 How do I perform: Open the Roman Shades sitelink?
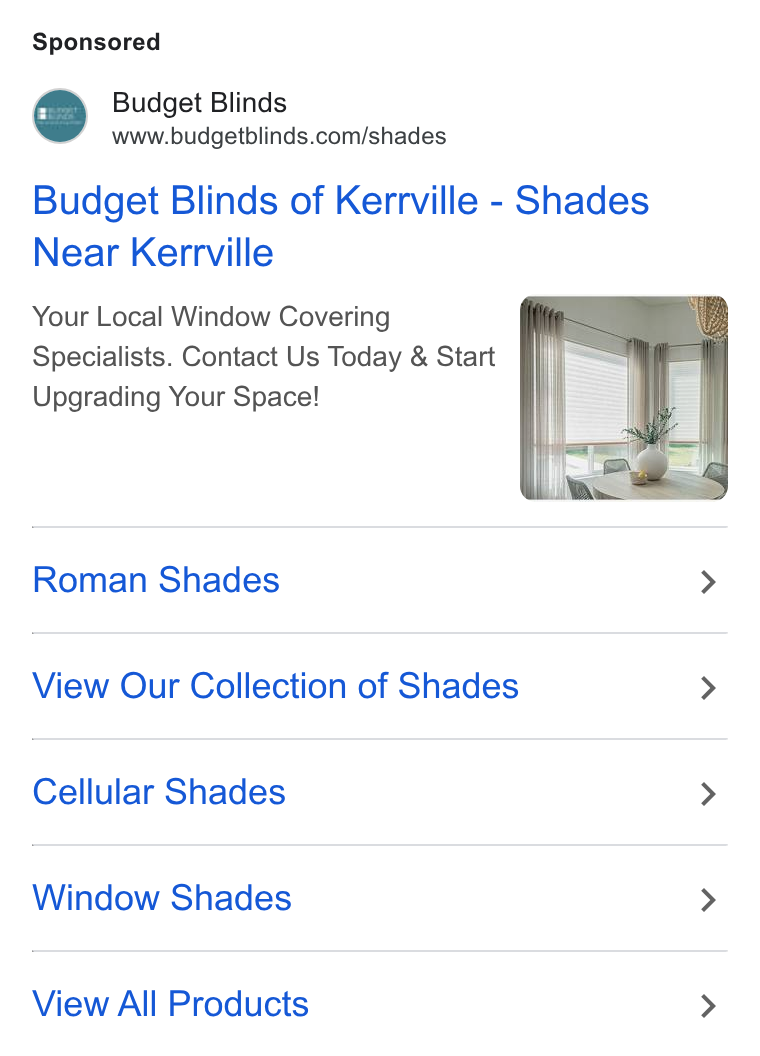(156, 580)
